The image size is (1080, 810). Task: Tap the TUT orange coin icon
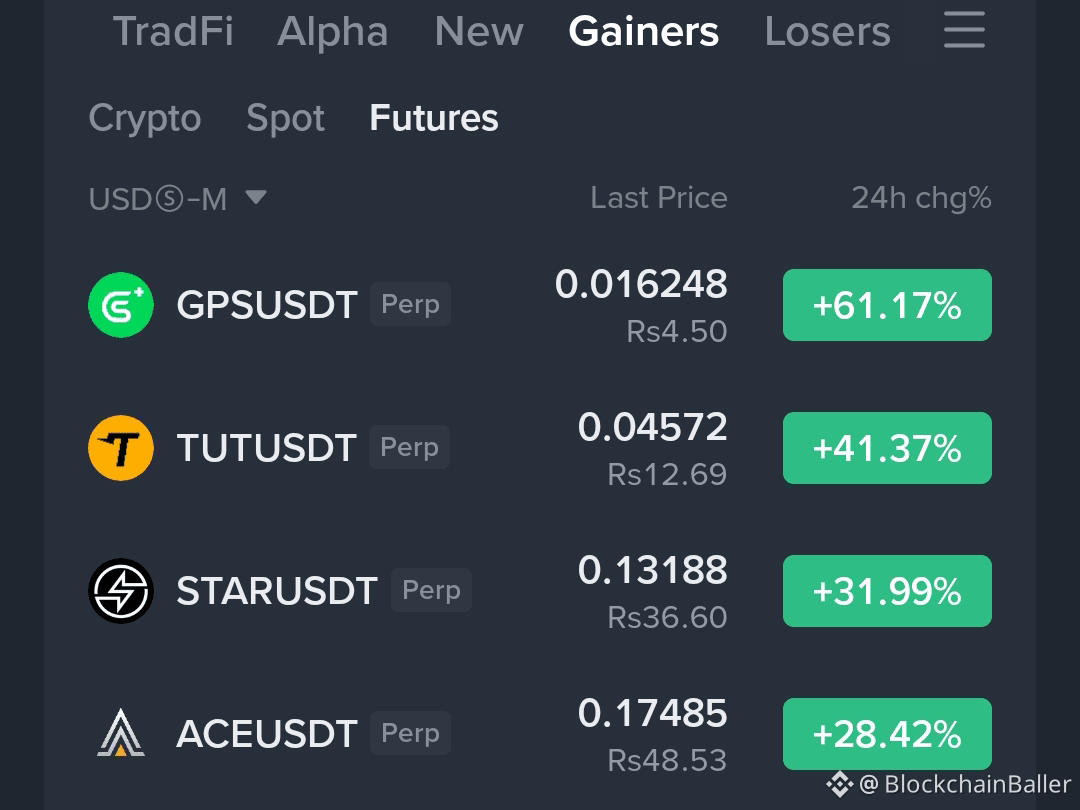point(121,448)
